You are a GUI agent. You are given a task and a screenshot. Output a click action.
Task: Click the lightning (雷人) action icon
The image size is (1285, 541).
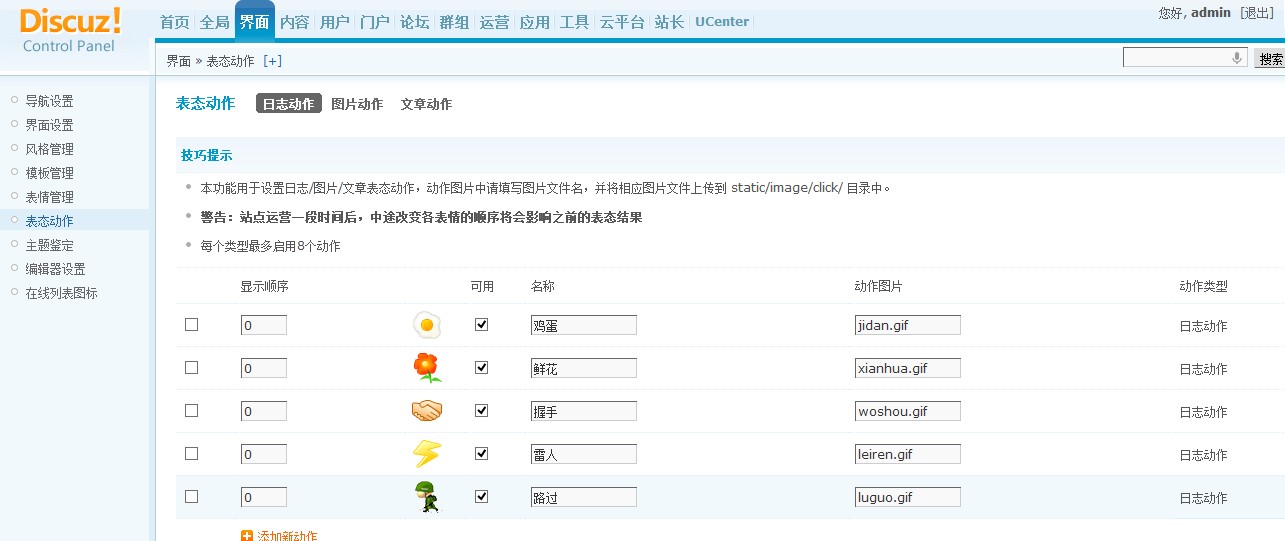coord(427,454)
